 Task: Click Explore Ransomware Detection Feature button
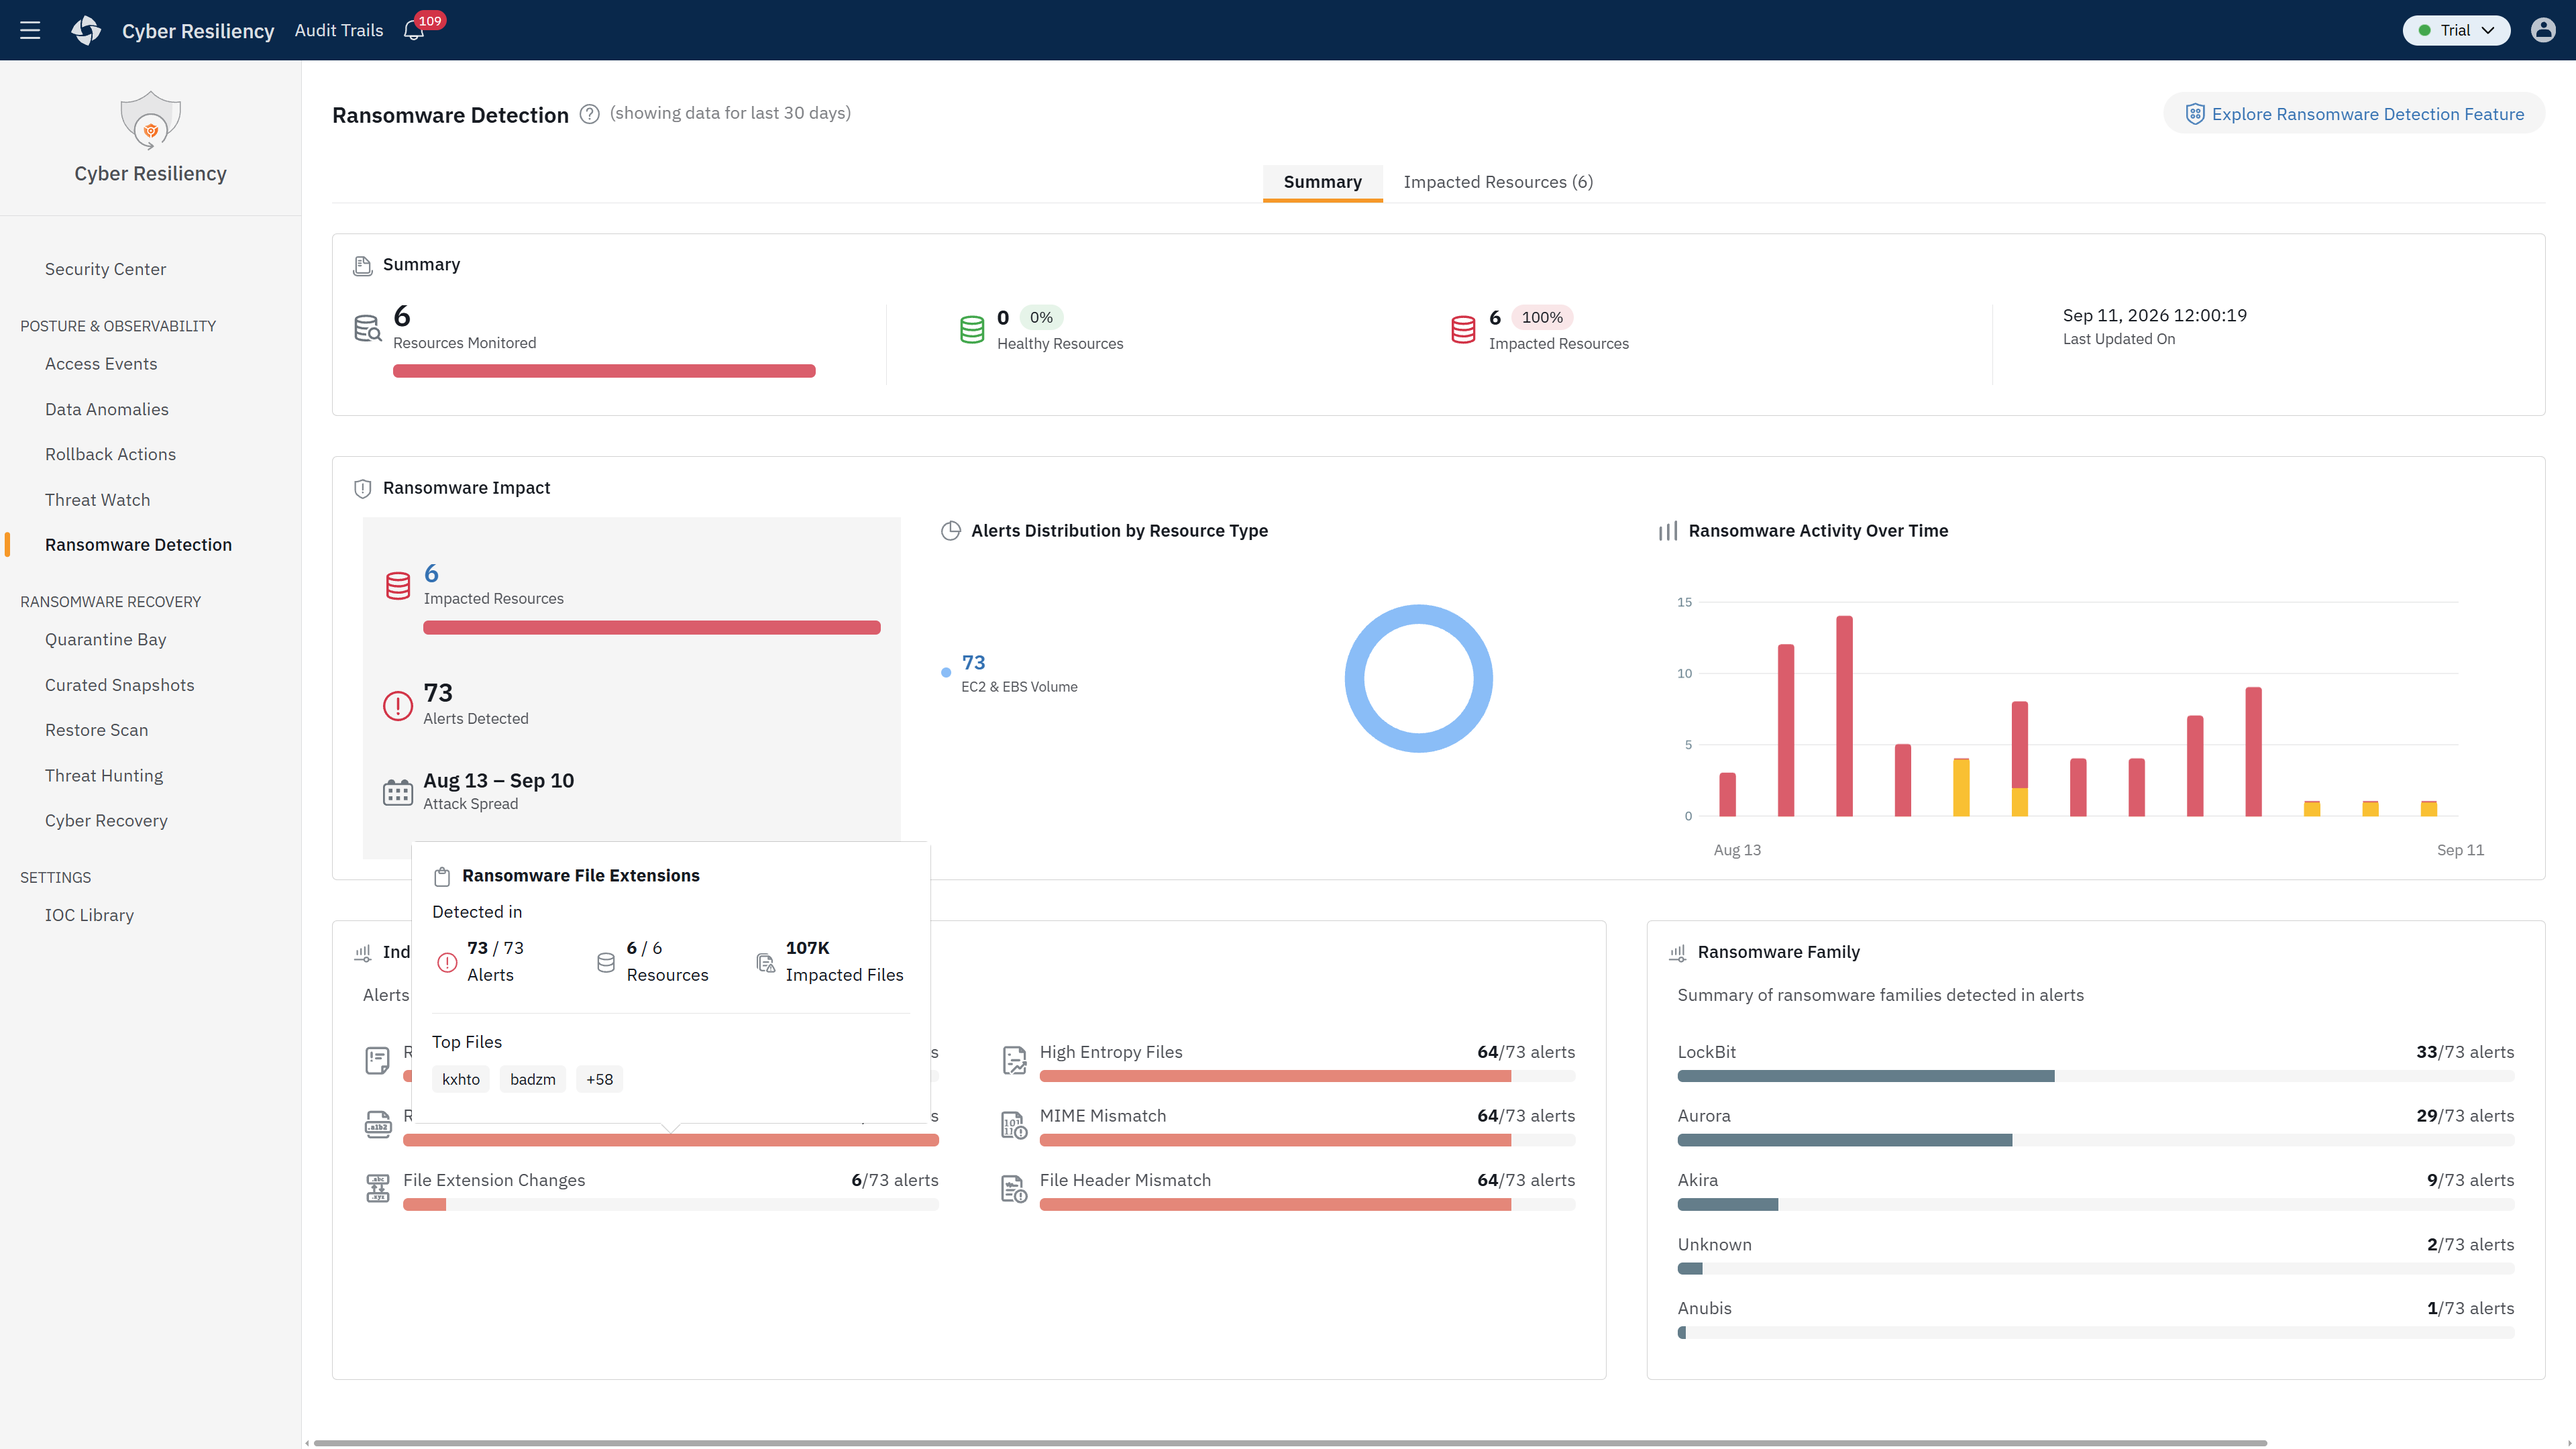pyautogui.click(x=2354, y=114)
